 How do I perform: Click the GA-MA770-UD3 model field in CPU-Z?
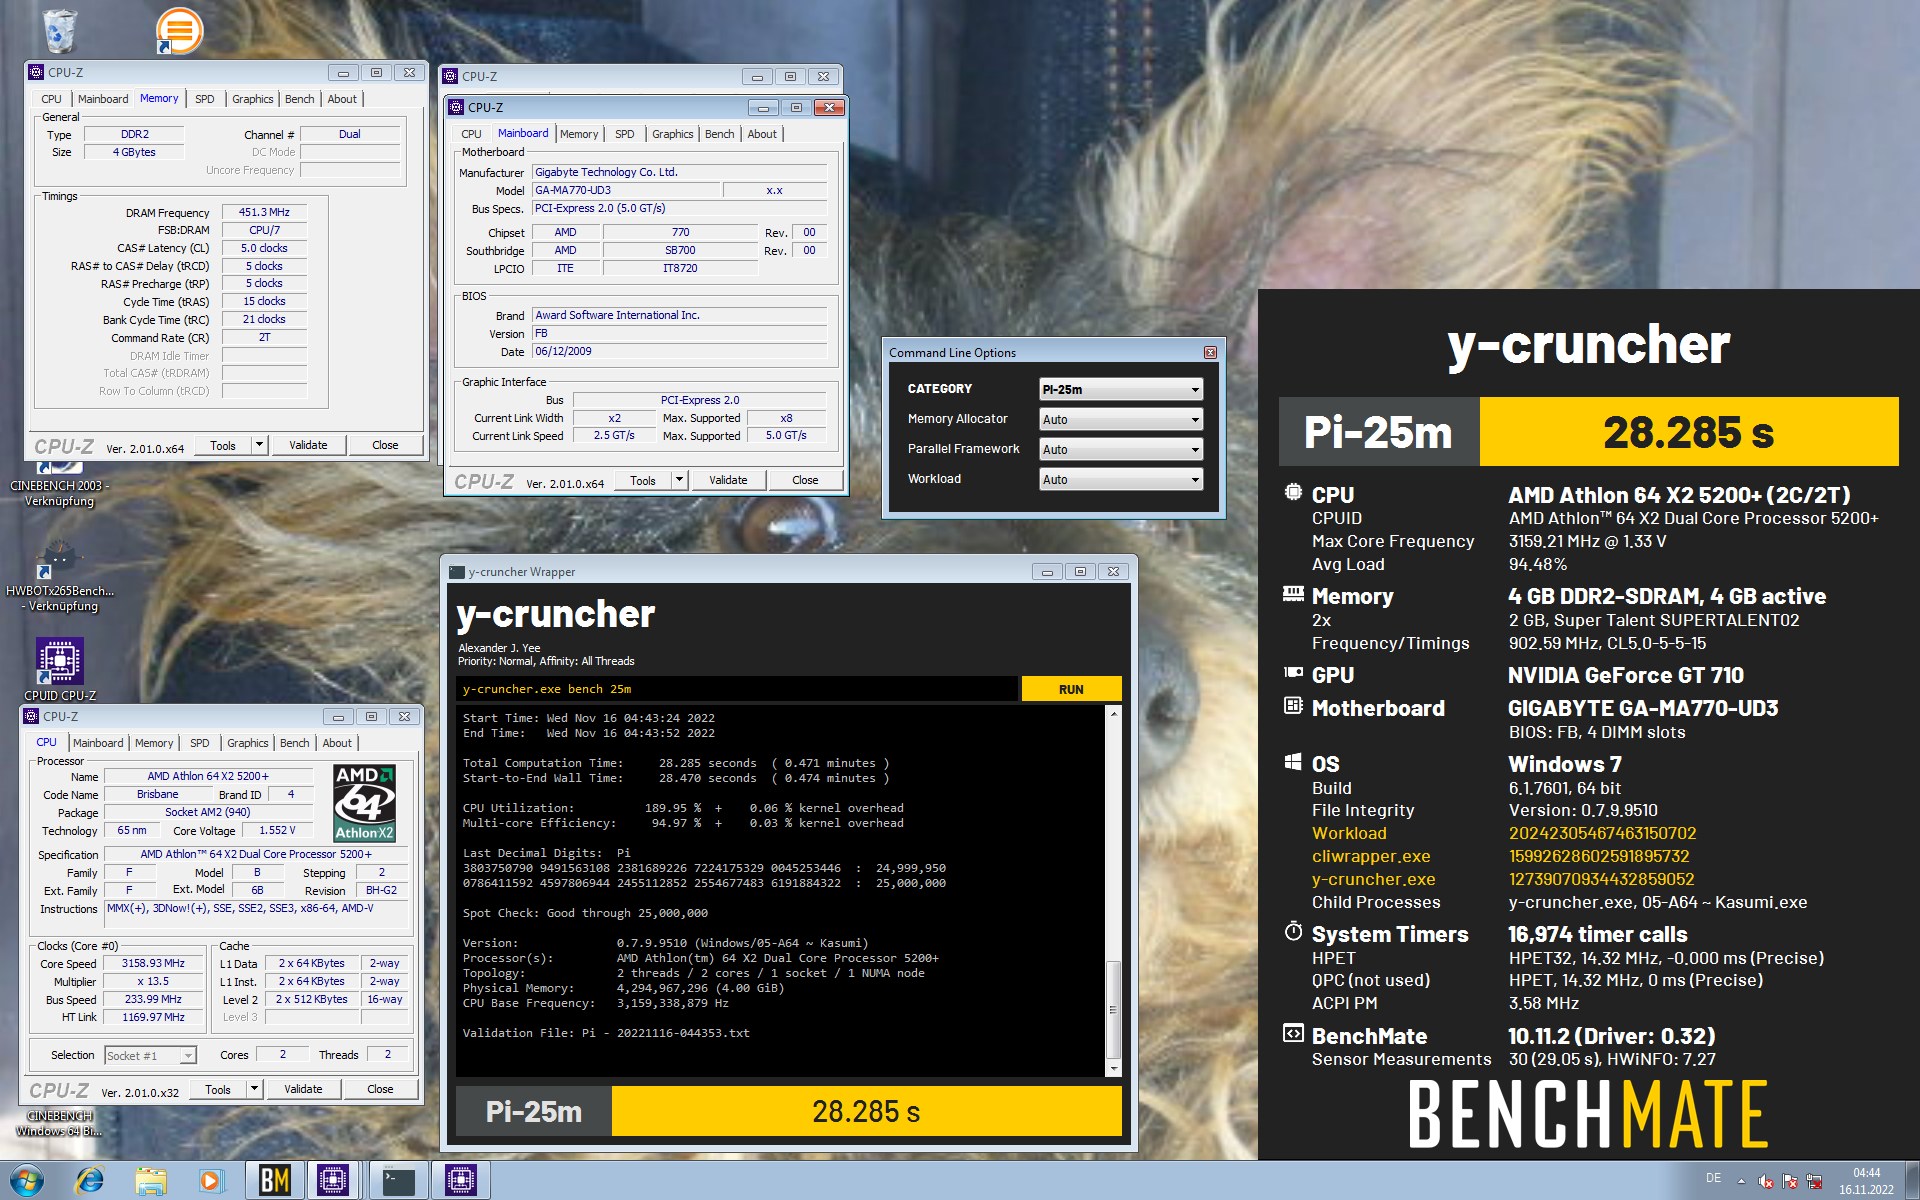coord(625,190)
